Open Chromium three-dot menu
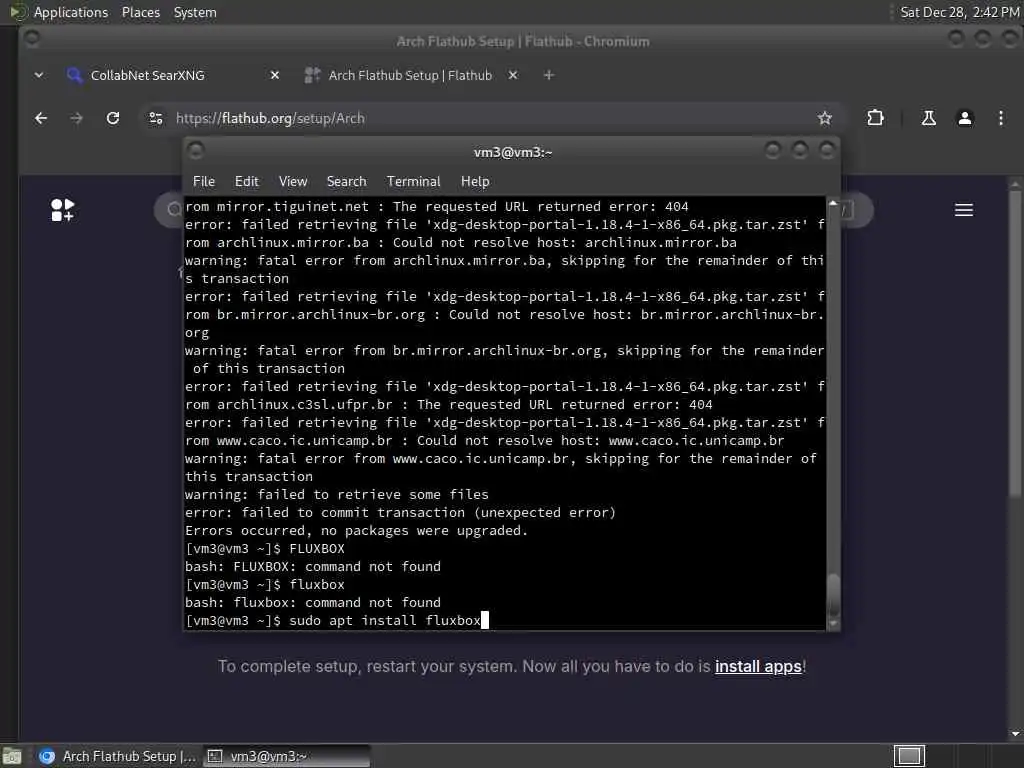 pos(1001,118)
